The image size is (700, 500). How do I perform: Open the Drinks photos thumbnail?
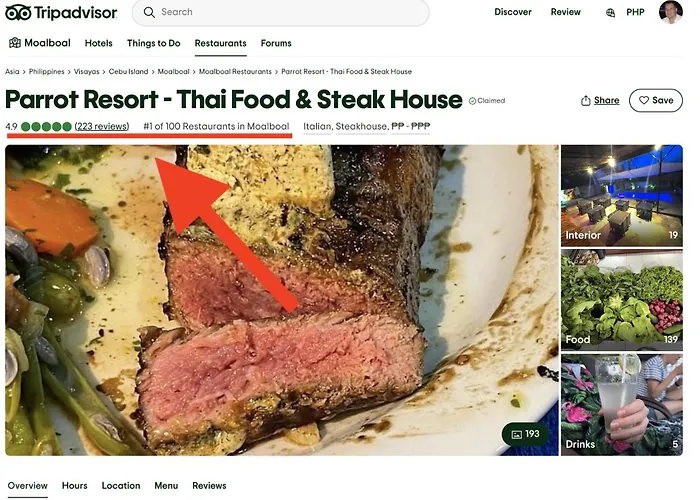click(x=621, y=404)
